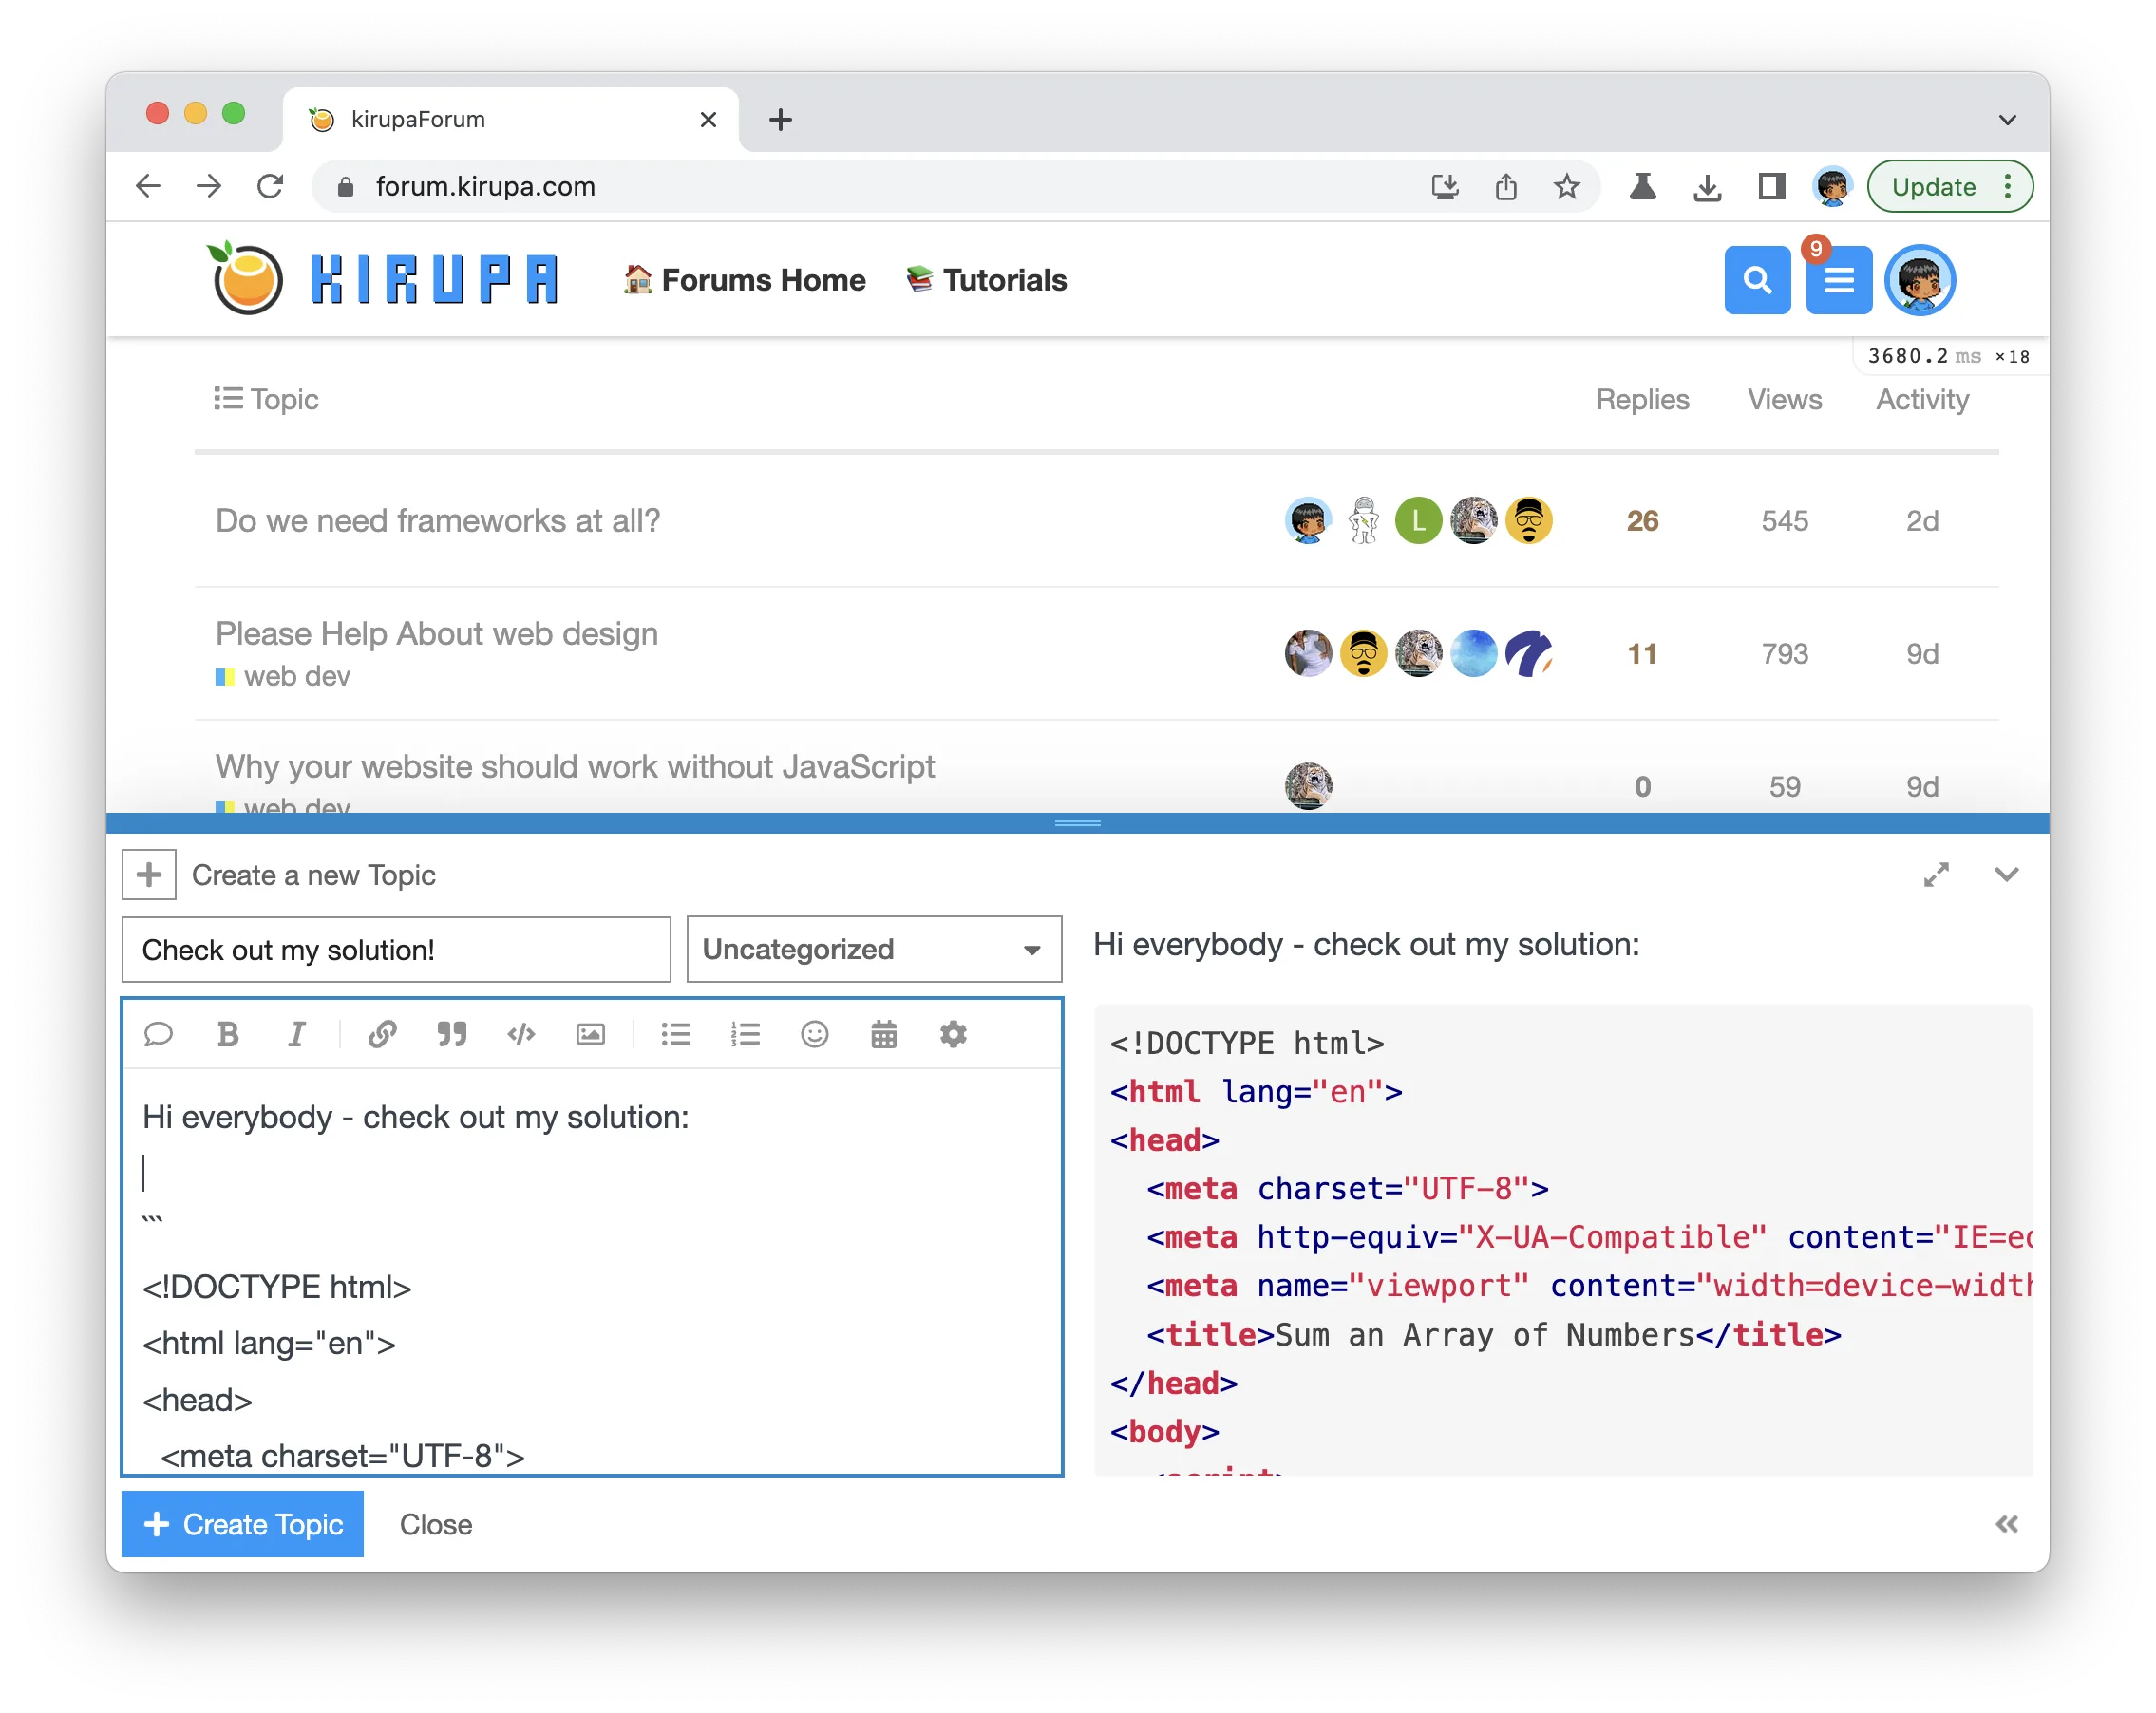2156x1713 pixels.
Task: Open topic 'Please Help About web design'
Action: pyautogui.click(x=437, y=634)
